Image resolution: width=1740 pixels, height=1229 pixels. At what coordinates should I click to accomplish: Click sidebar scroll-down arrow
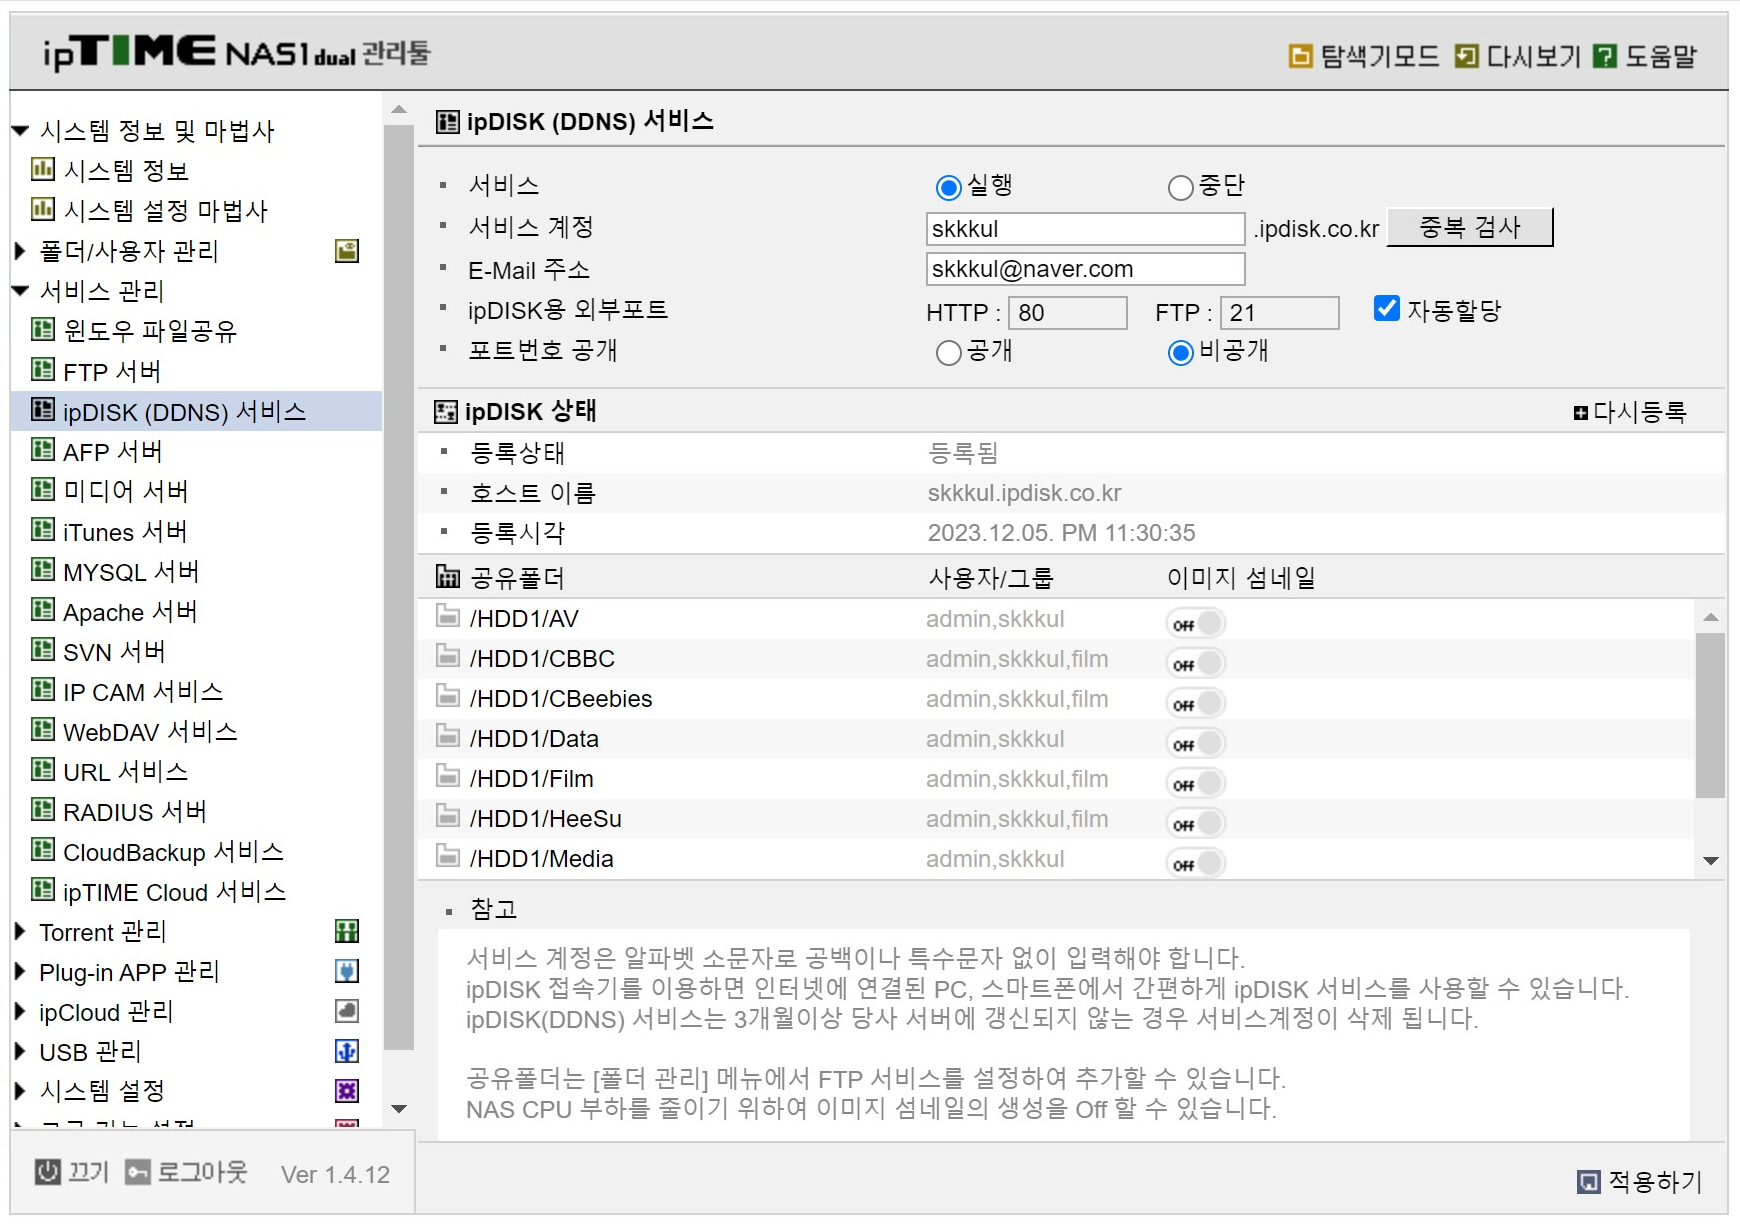(x=399, y=1108)
